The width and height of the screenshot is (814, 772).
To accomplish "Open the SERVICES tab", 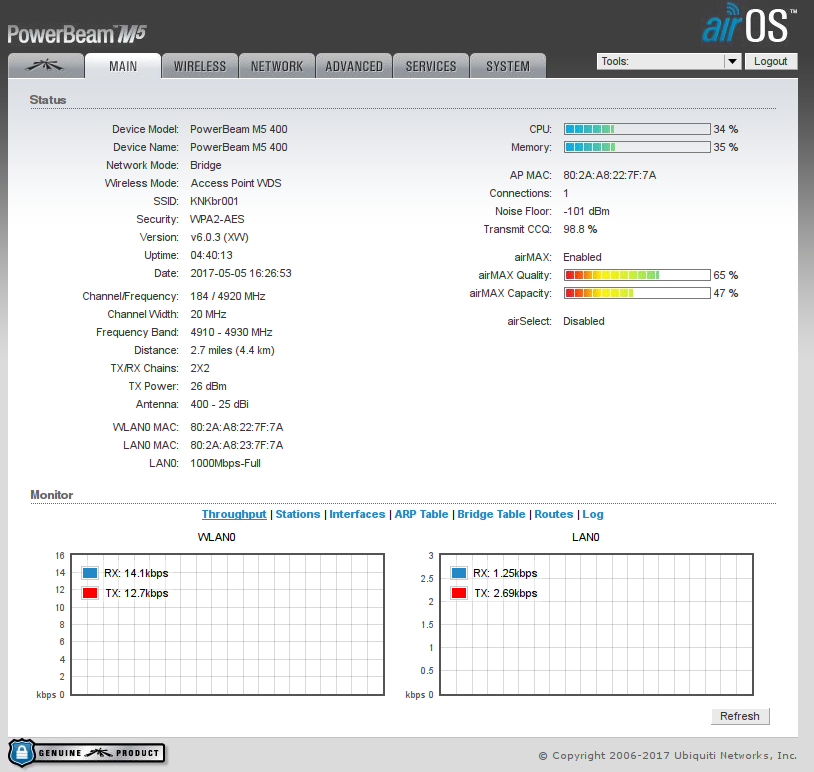I will [431, 66].
